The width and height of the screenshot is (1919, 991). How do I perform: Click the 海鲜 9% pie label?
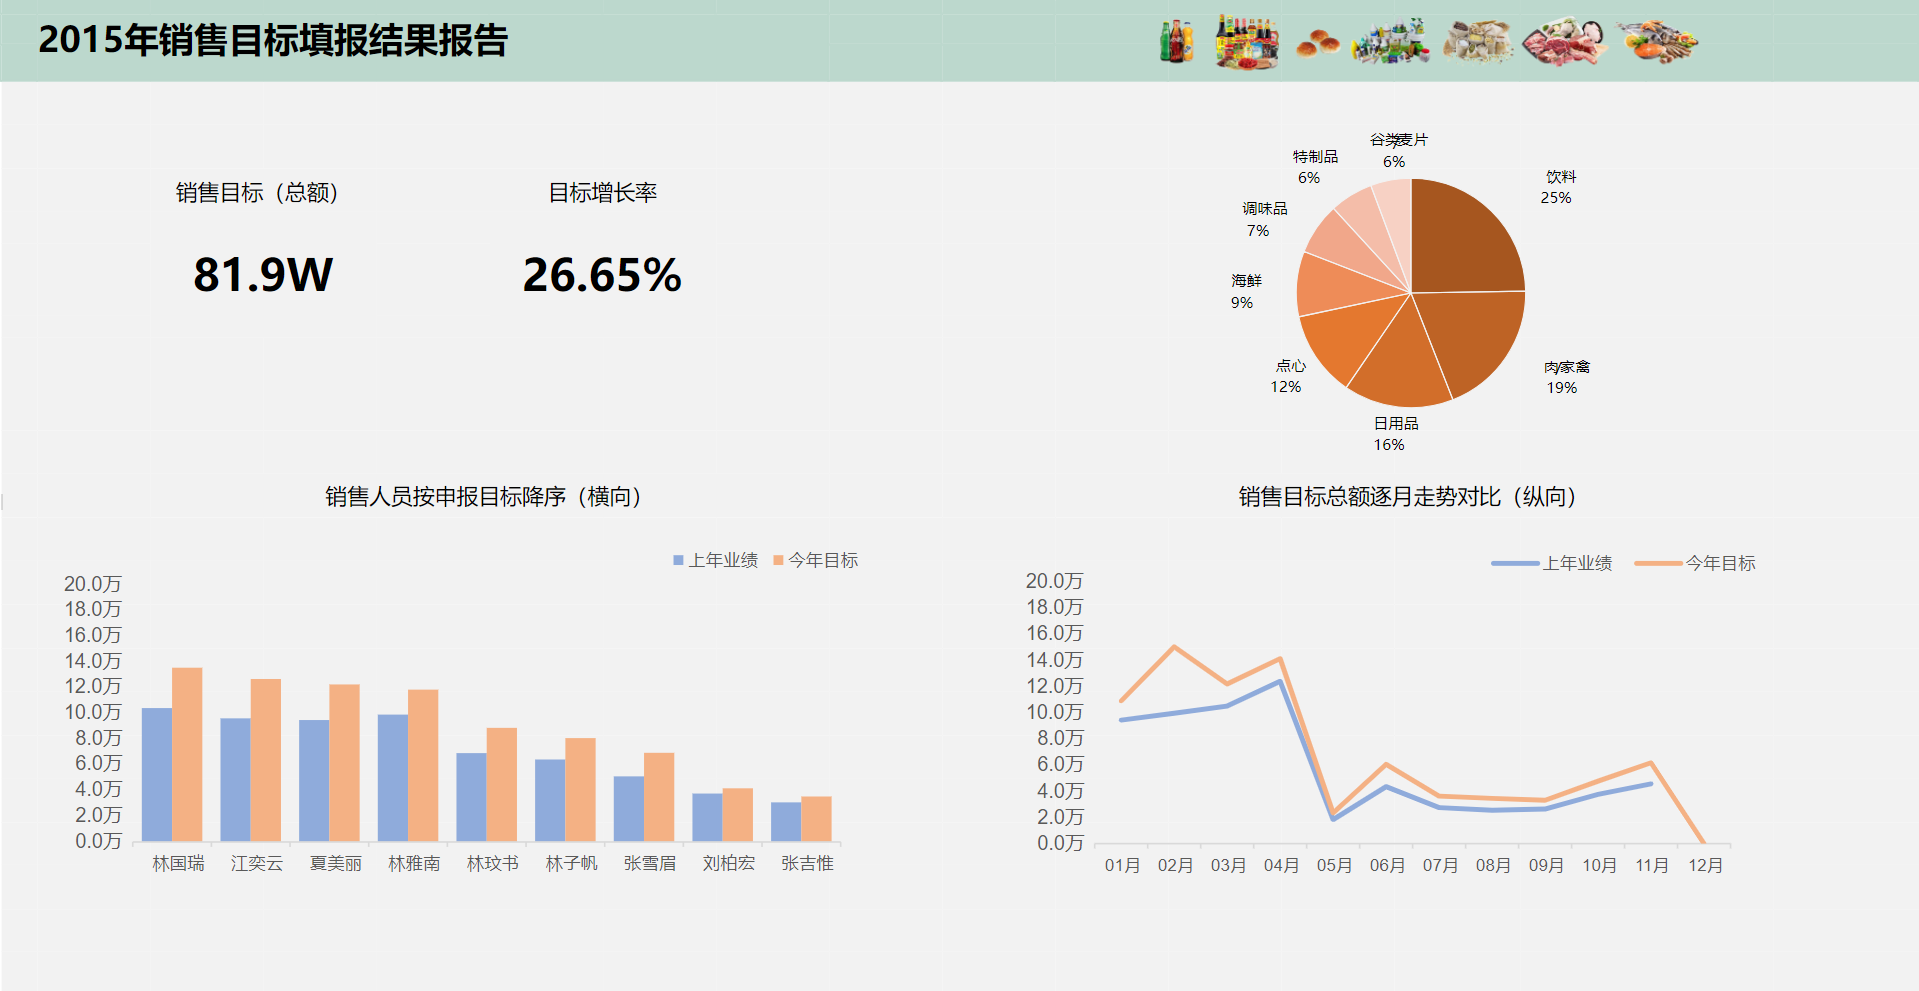(1245, 291)
